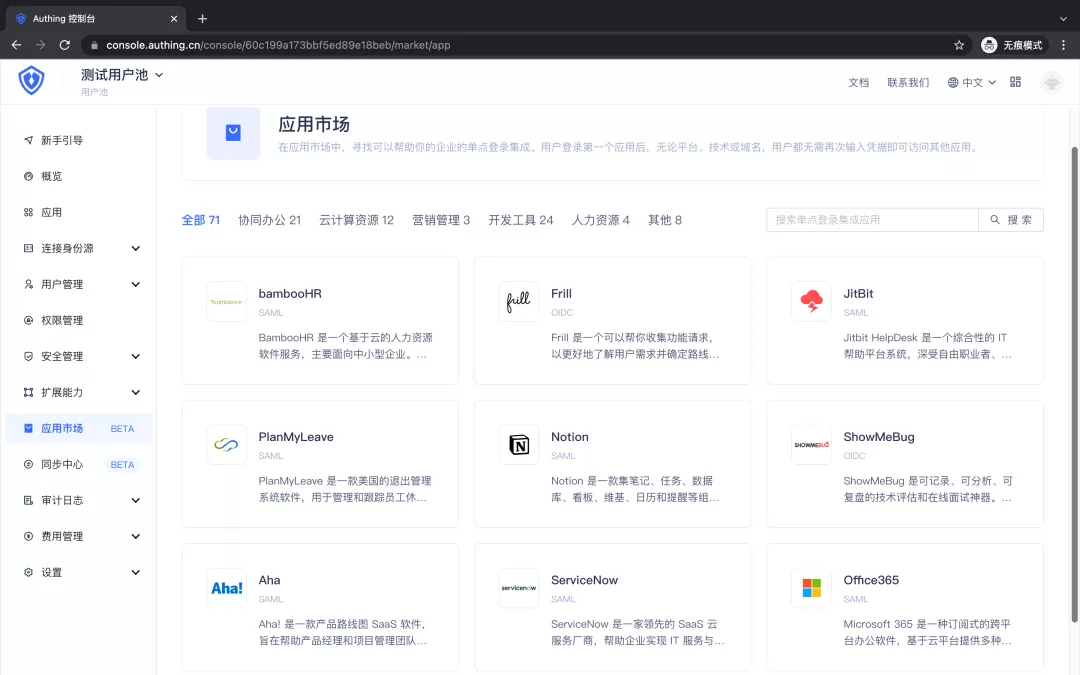This screenshot has width=1080, height=675.
Task: Click the 搜索 search button
Action: click(1011, 220)
